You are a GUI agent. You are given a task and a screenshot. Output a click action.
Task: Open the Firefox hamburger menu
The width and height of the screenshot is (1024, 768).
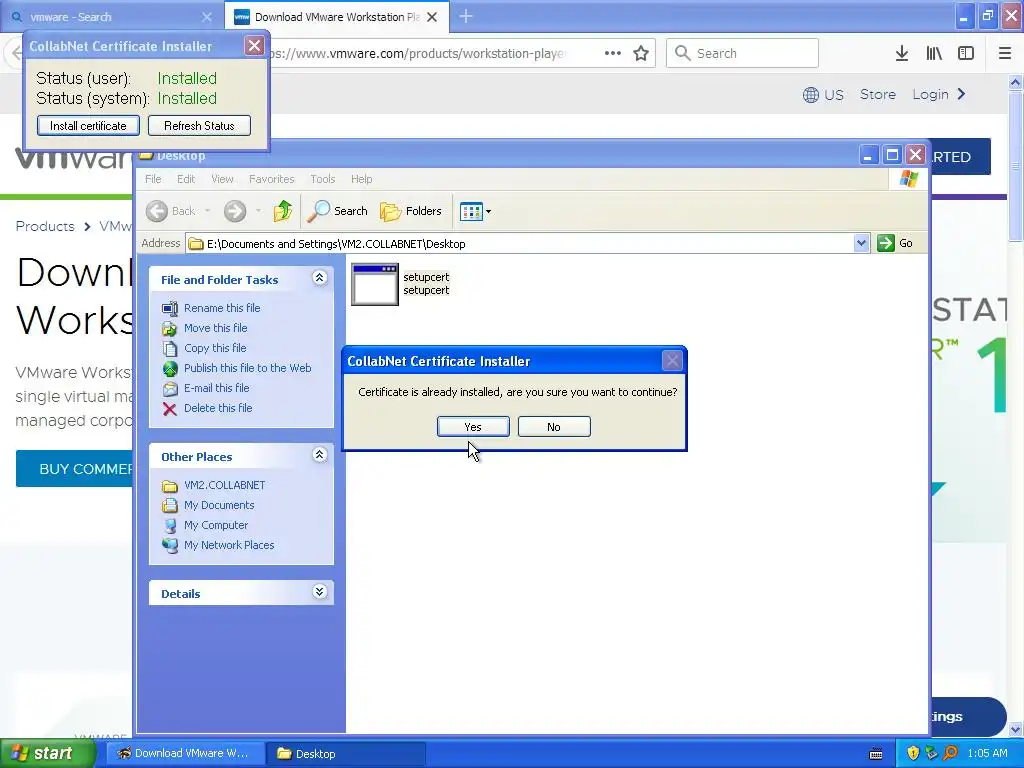[1005, 54]
